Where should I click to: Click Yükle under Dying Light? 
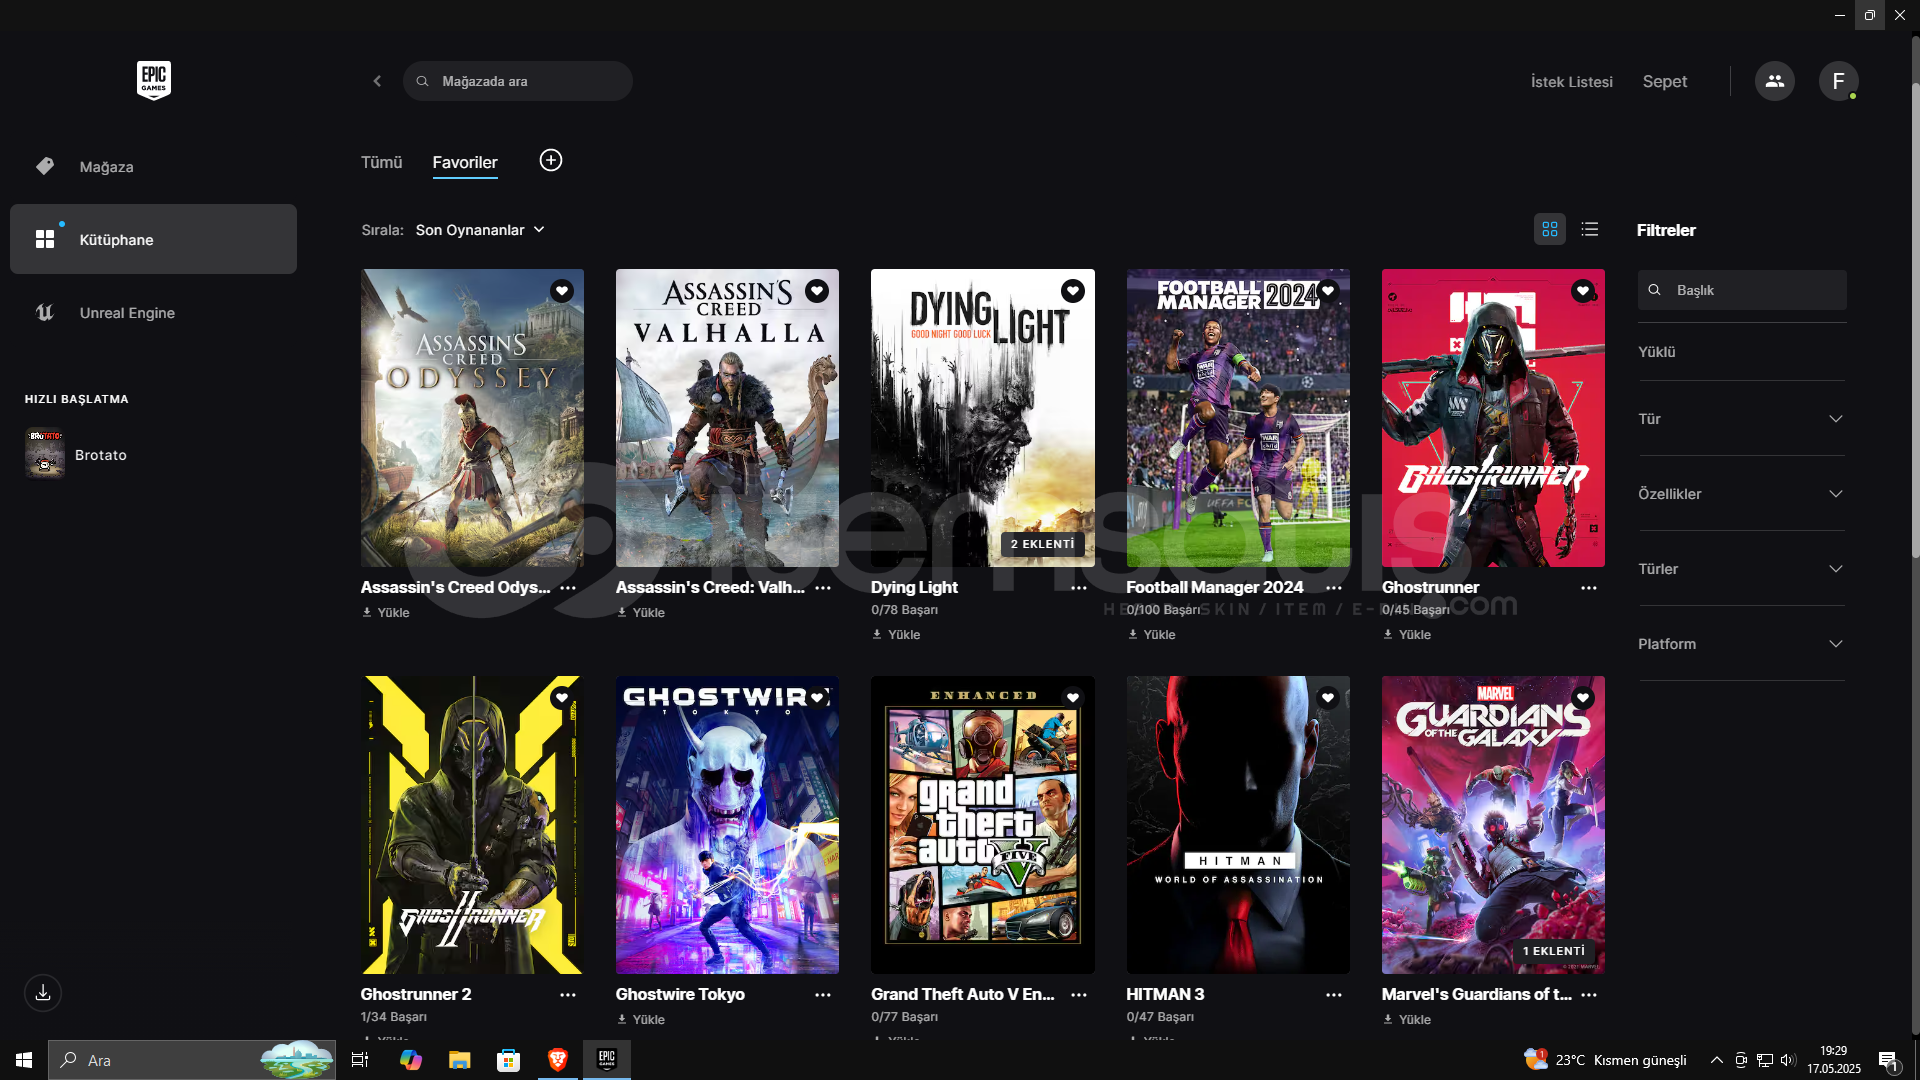coord(896,635)
